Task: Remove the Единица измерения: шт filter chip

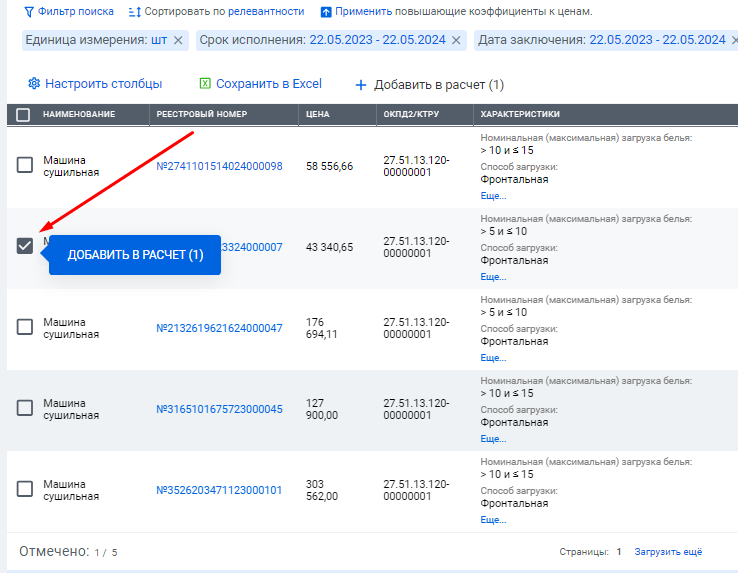Action: 178,40
